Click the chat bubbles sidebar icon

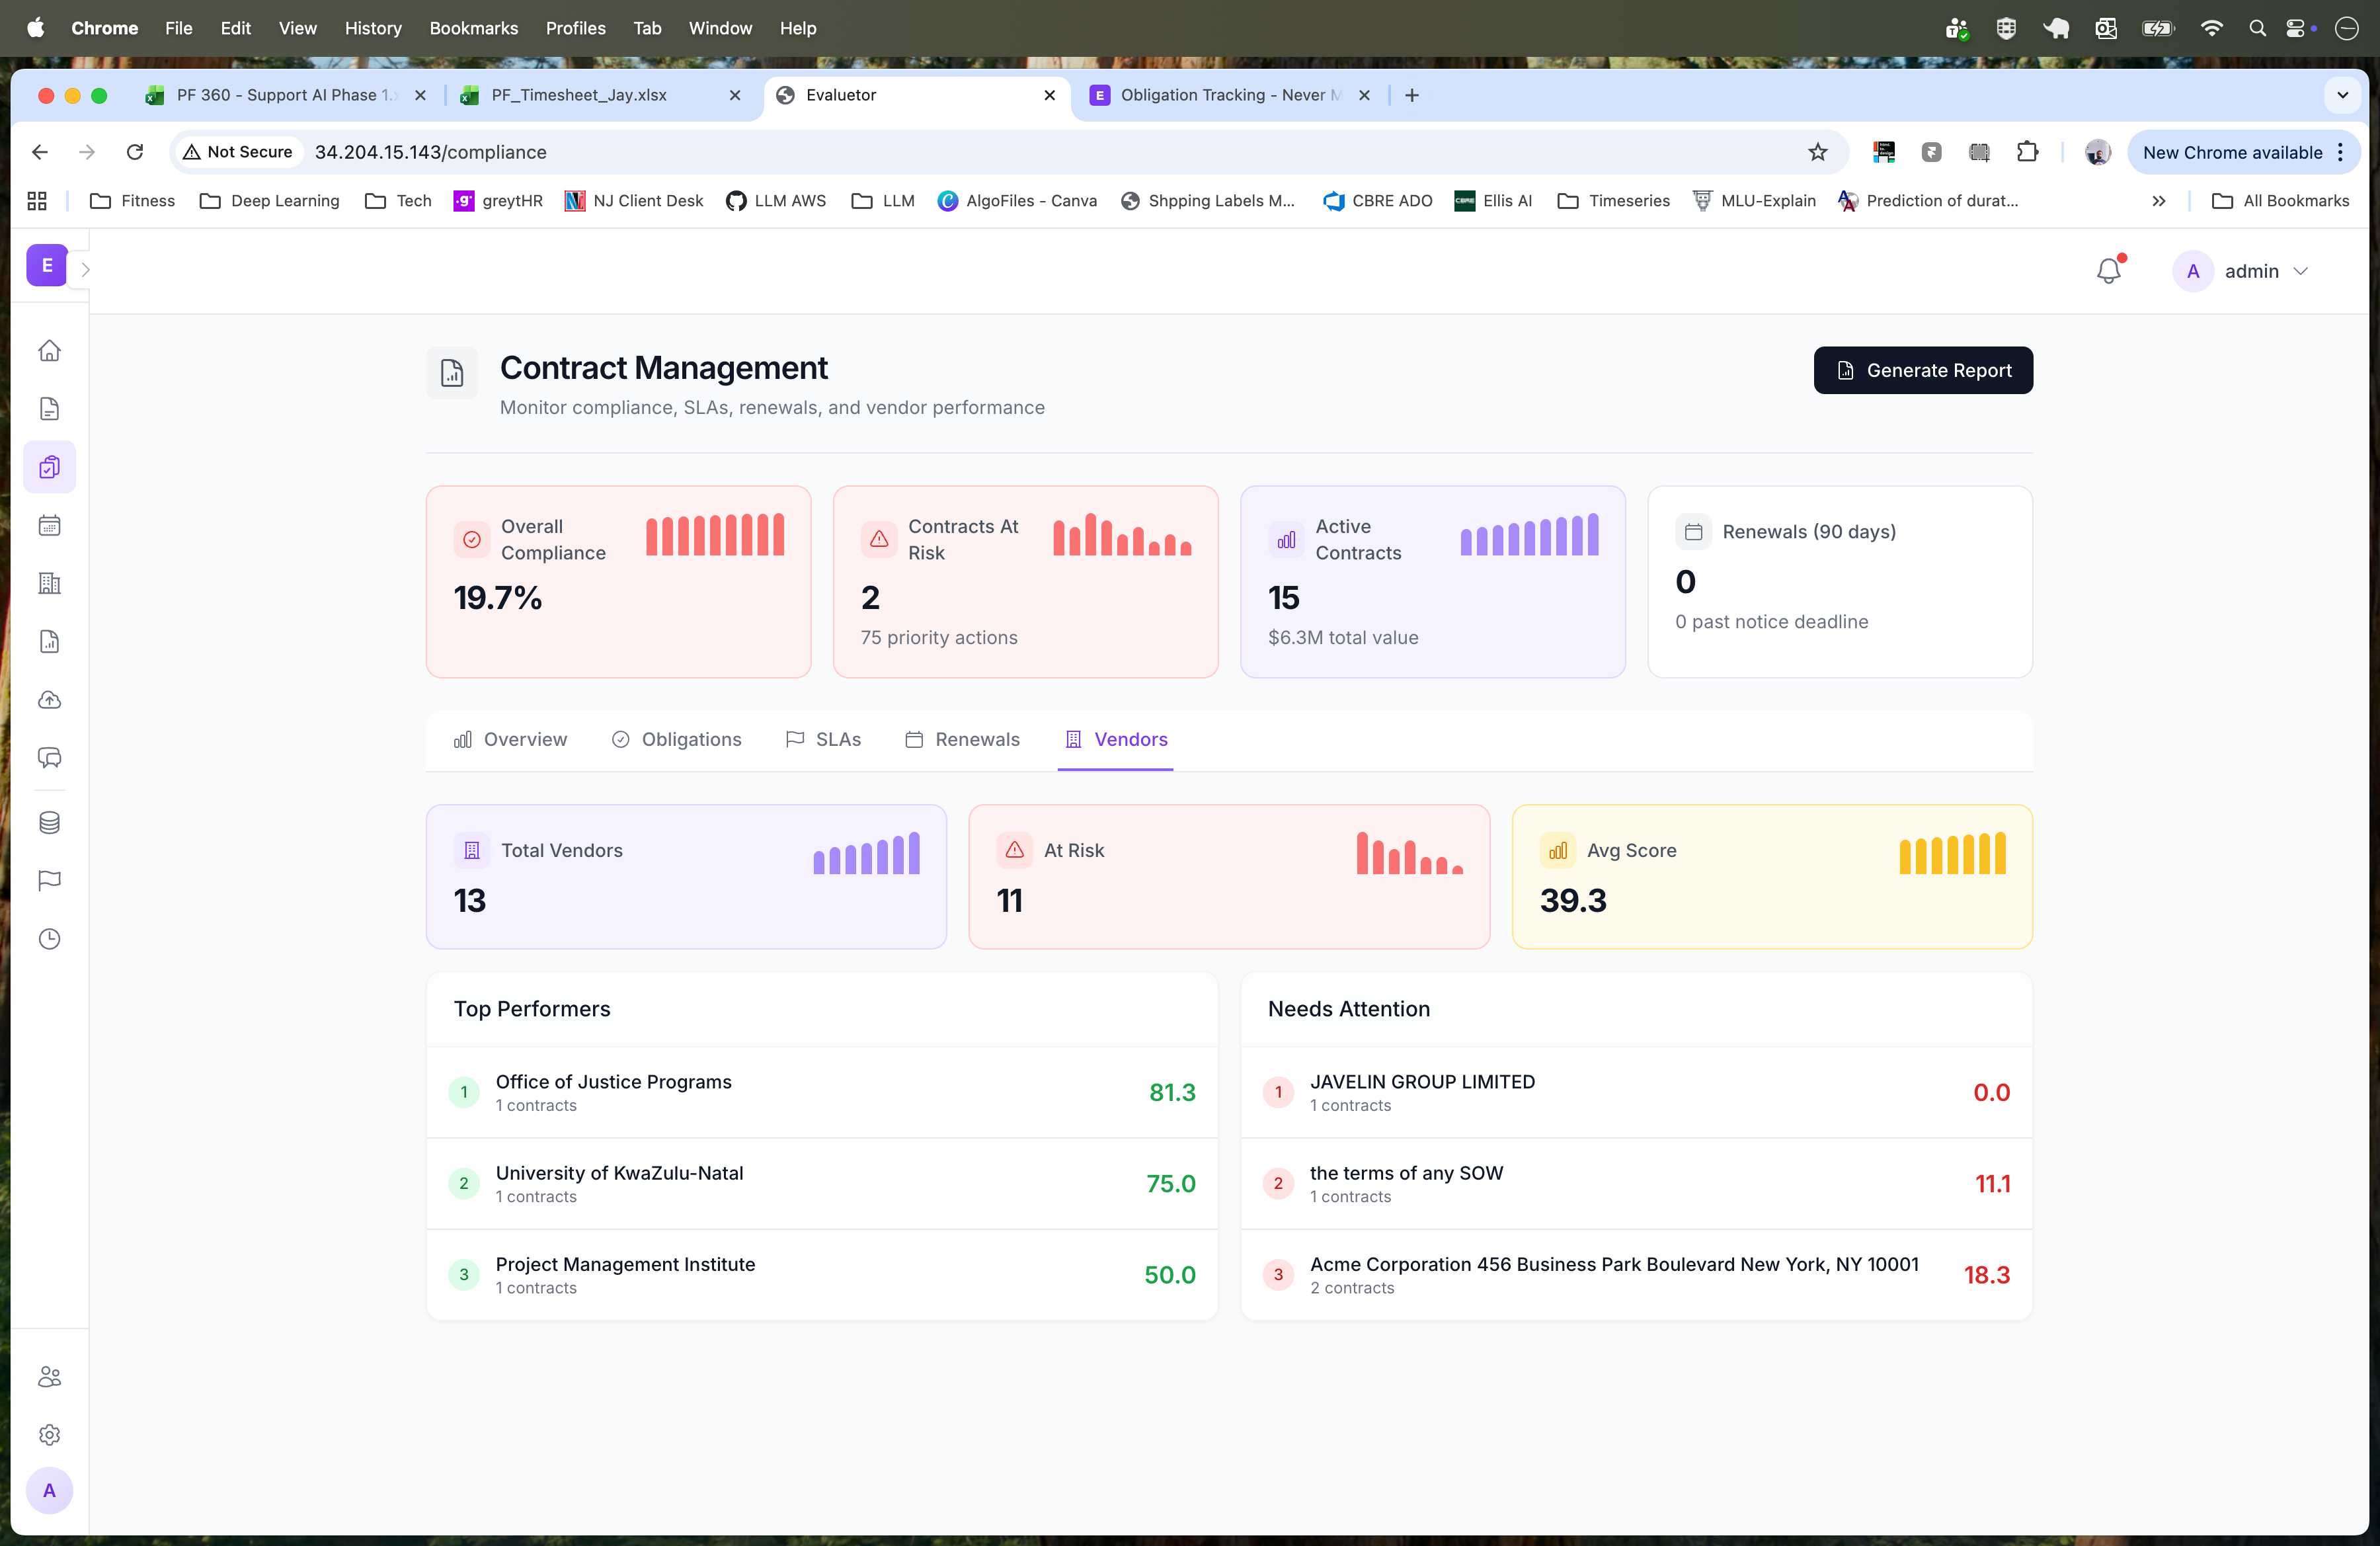(x=49, y=758)
